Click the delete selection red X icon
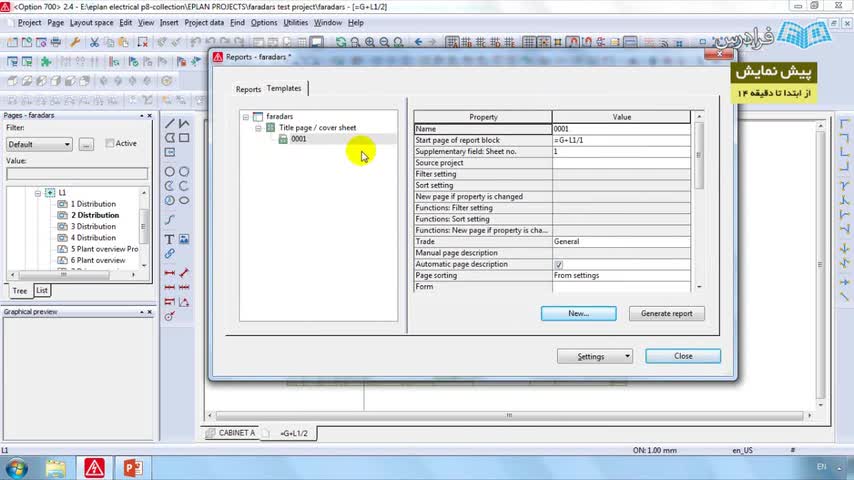Screen dimensions: 854x480 pyautogui.click(x=143, y=42)
